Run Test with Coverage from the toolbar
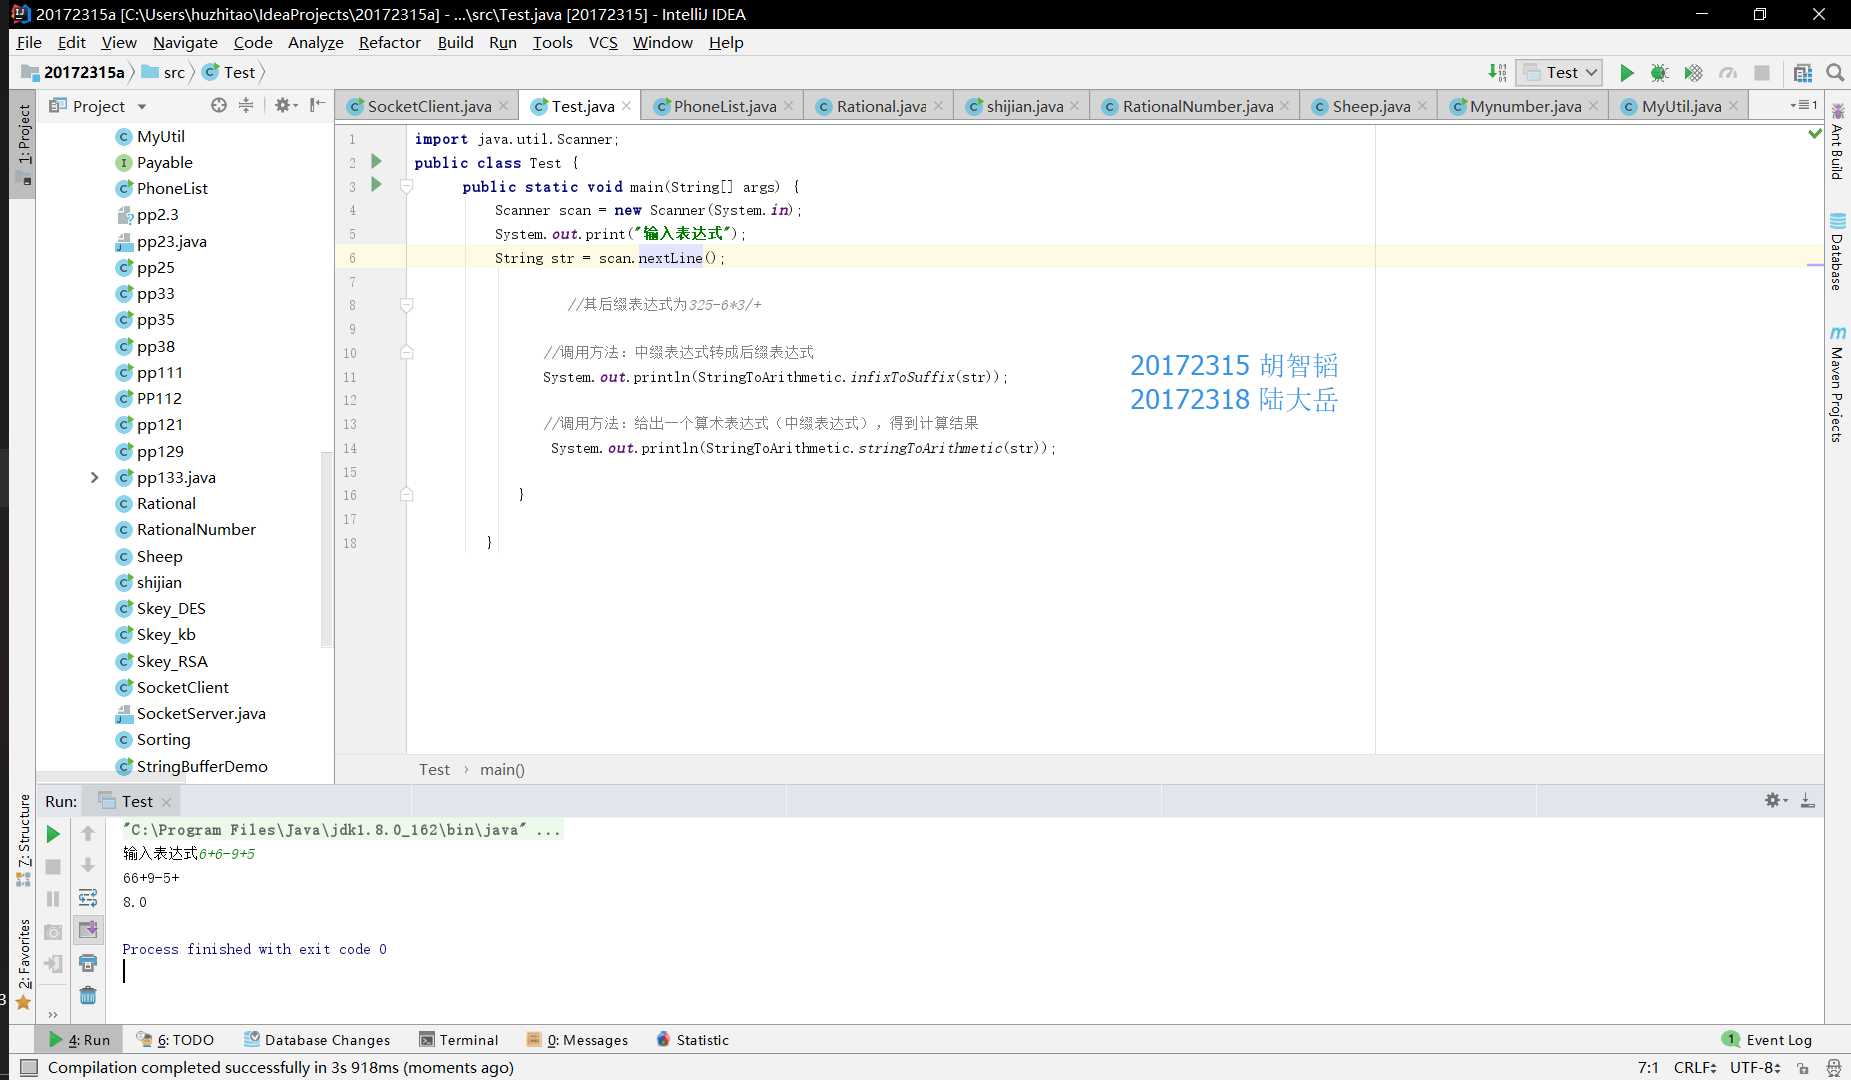 pyautogui.click(x=1693, y=73)
